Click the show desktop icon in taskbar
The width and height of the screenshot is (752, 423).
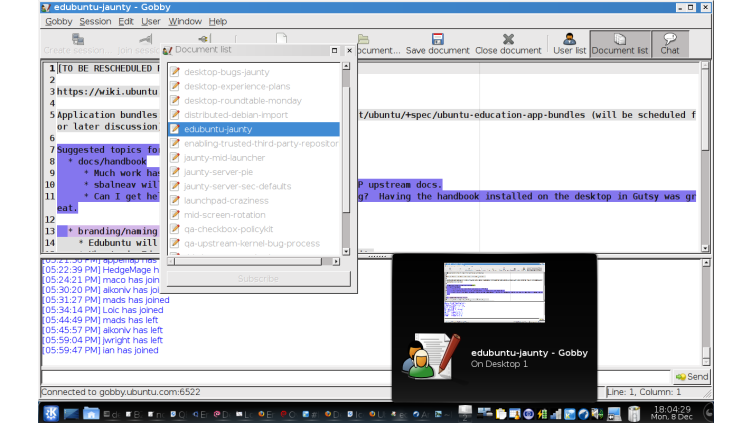71,413
